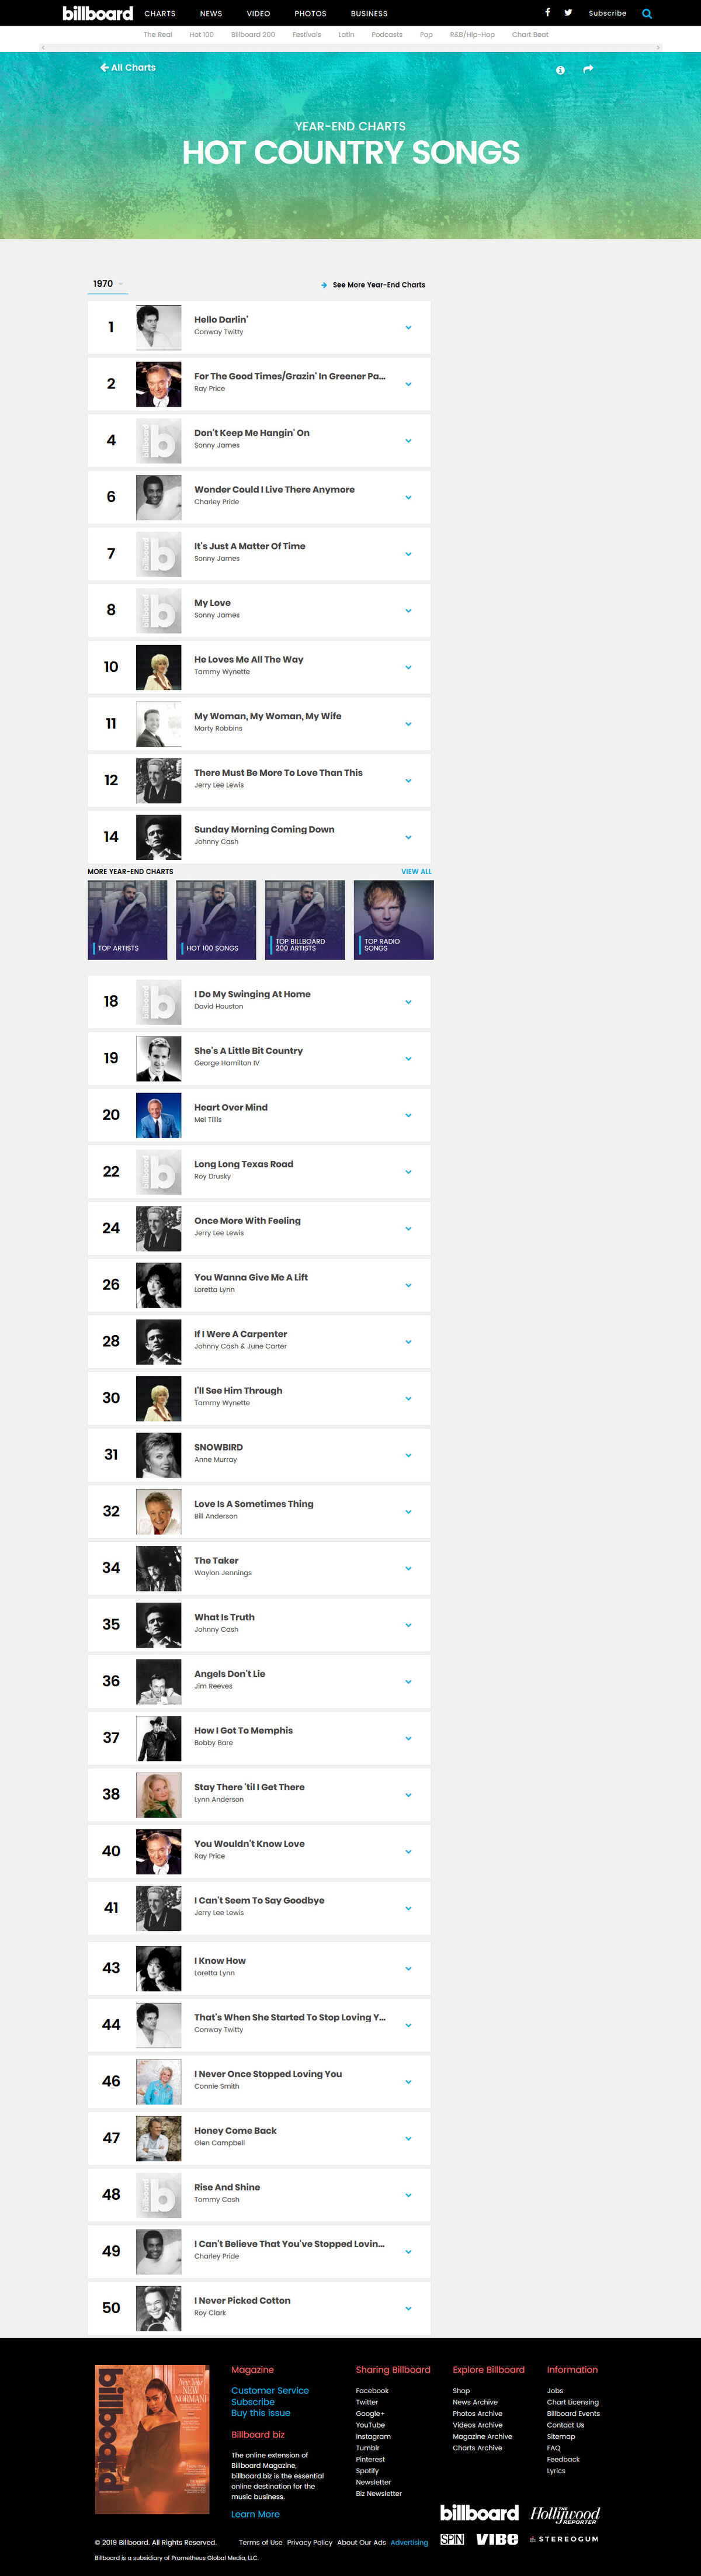Open the Hot 100 Songs chart thumbnail
Image resolution: width=701 pixels, height=2576 pixels.
coord(216,920)
